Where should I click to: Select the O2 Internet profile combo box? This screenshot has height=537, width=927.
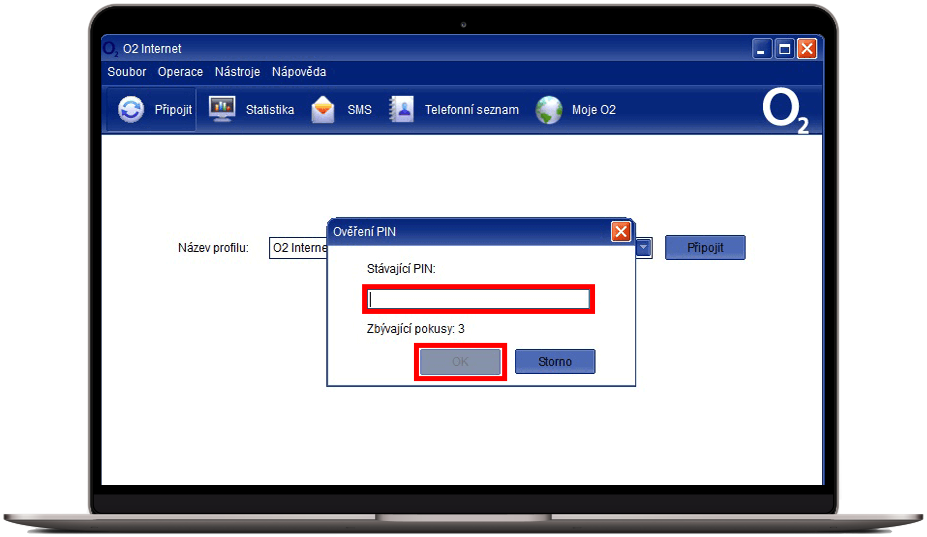pos(299,248)
